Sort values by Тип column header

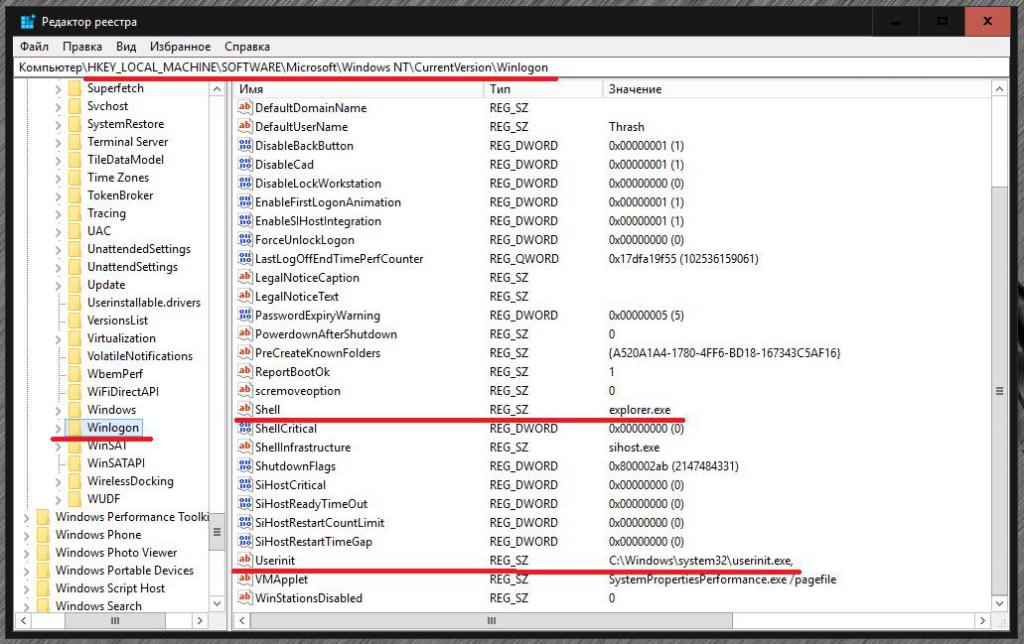pos(543,89)
